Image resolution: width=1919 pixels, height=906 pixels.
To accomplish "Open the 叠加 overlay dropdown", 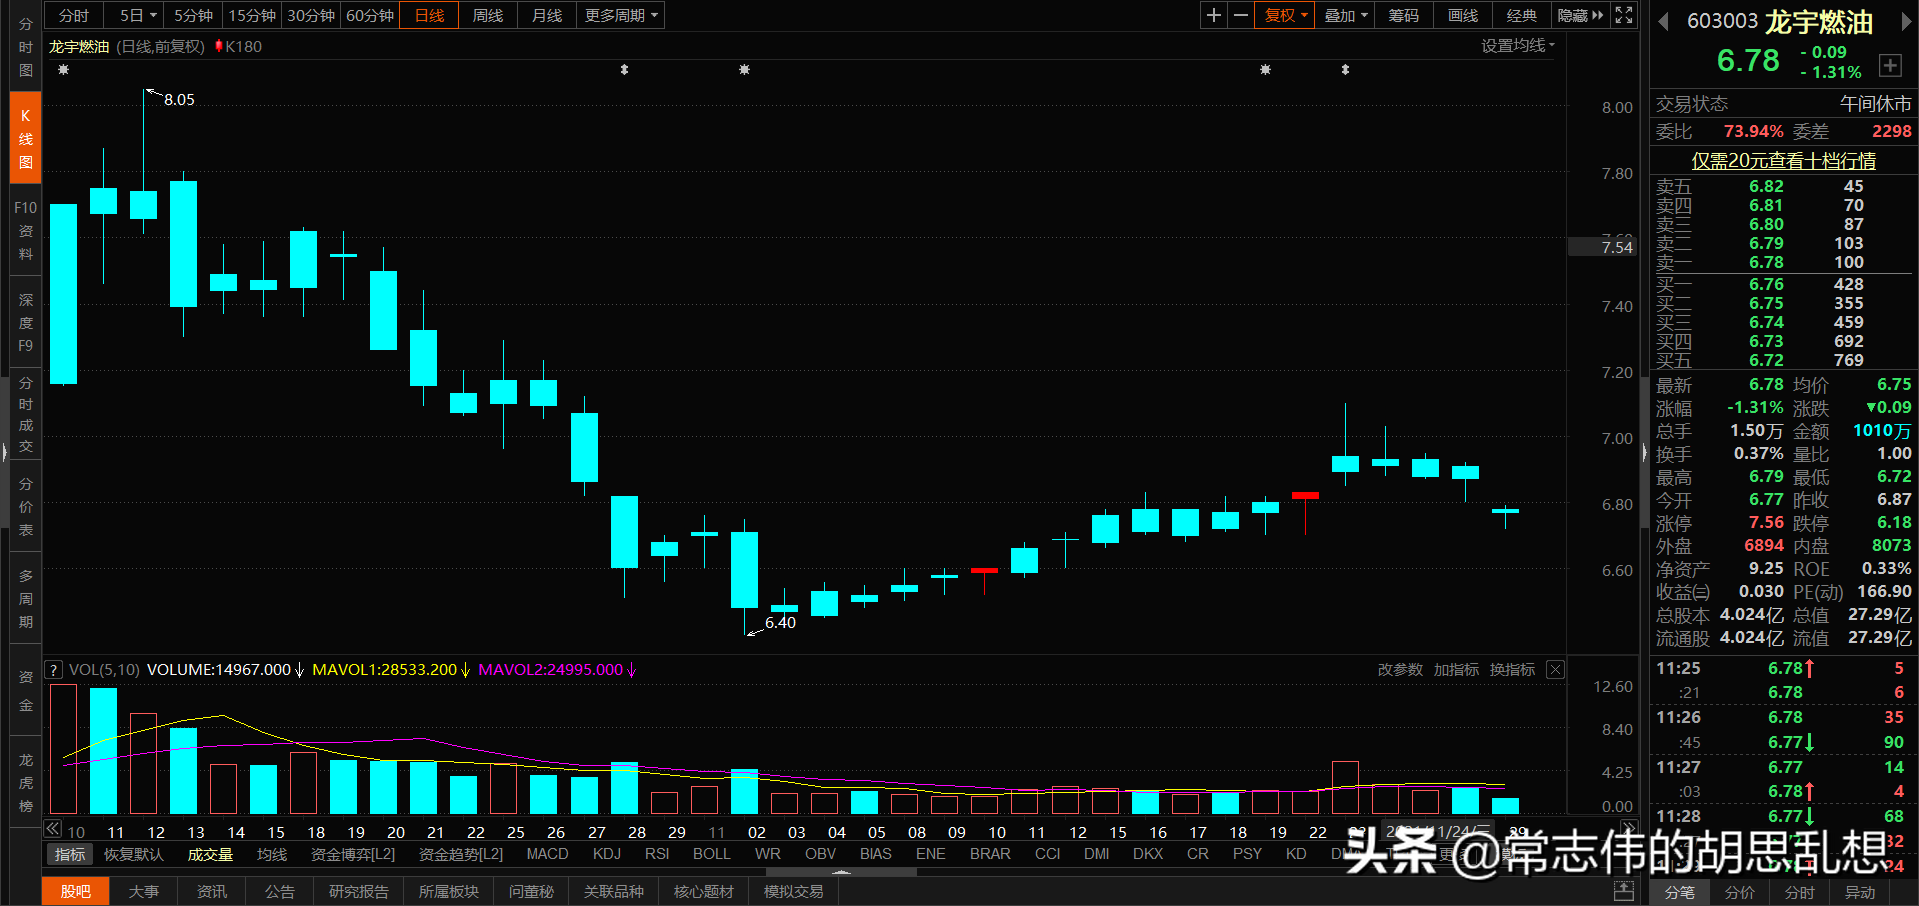I will pos(1343,15).
